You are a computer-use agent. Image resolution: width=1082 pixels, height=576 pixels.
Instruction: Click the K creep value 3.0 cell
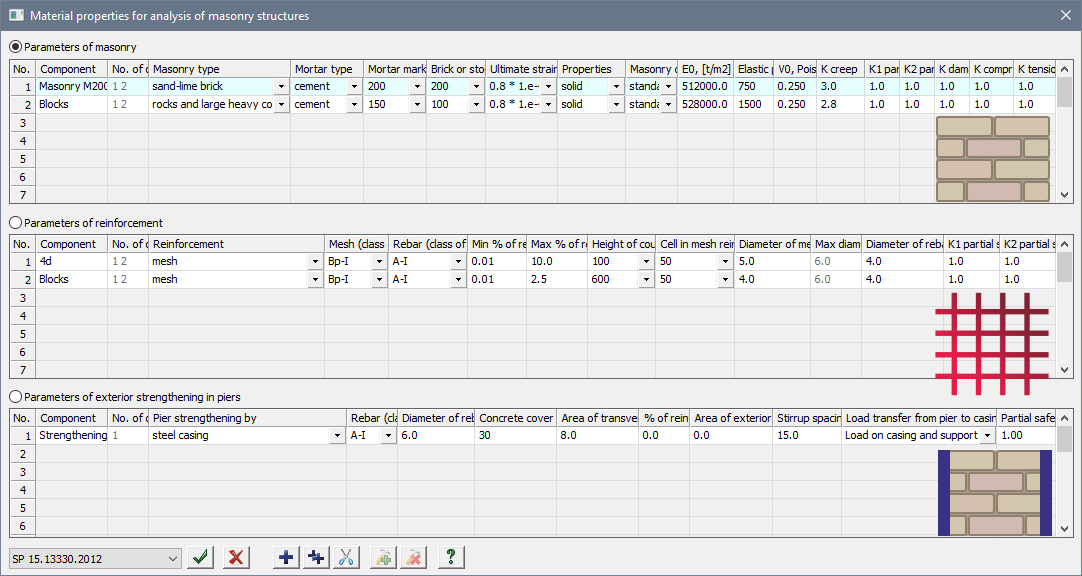(839, 87)
